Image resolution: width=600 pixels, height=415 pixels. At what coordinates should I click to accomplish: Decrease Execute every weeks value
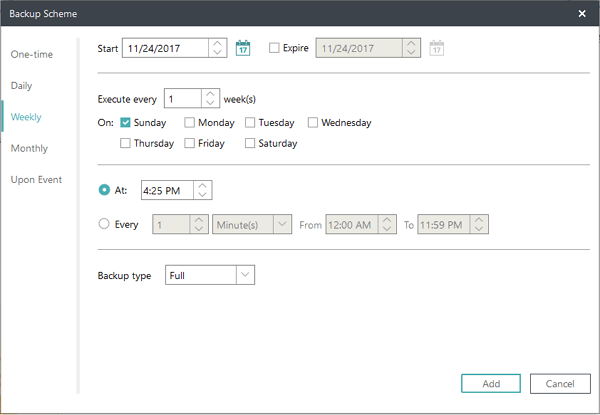[x=210, y=103]
